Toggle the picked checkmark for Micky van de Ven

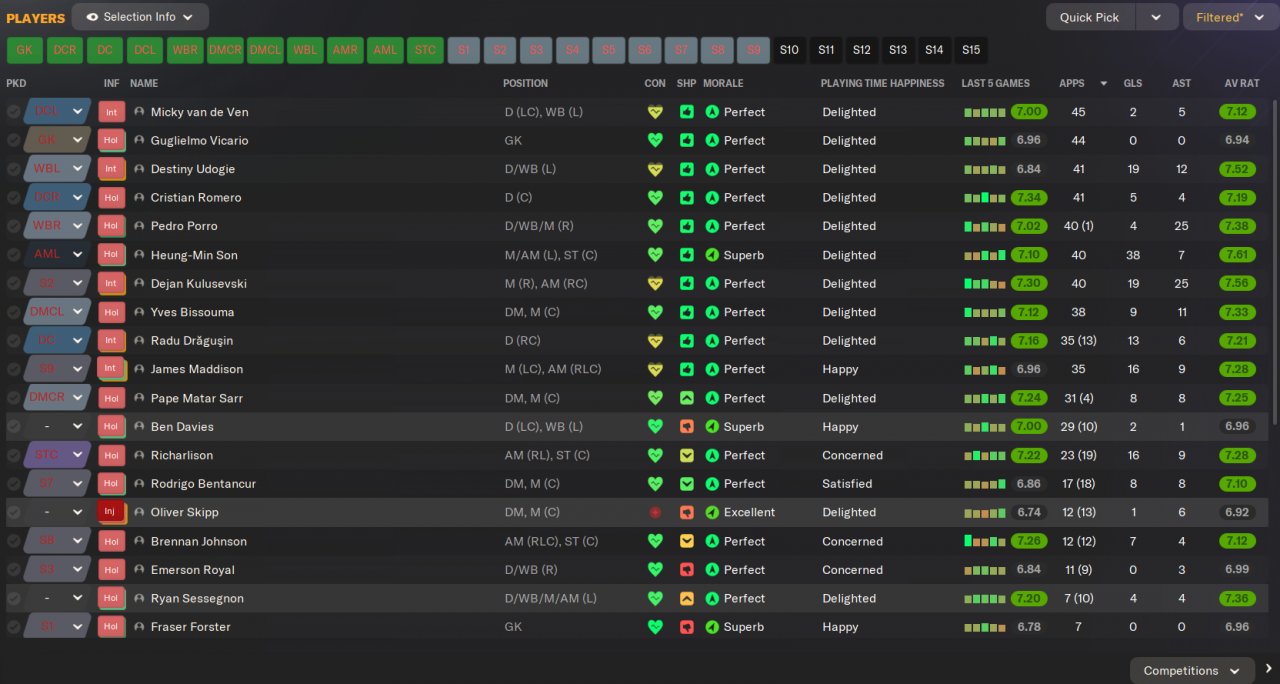(x=13, y=112)
